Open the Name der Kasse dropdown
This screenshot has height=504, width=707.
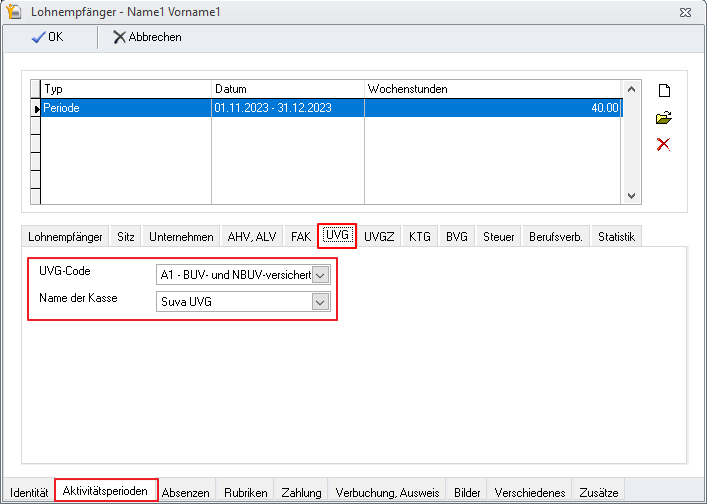pyautogui.click(x=320, y=301)
